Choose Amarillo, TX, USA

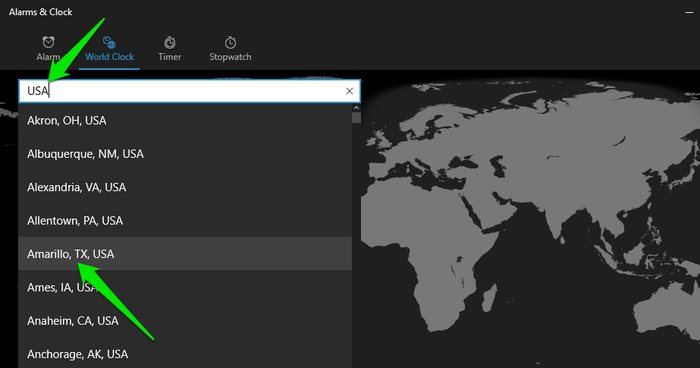[x=185, y=254]
